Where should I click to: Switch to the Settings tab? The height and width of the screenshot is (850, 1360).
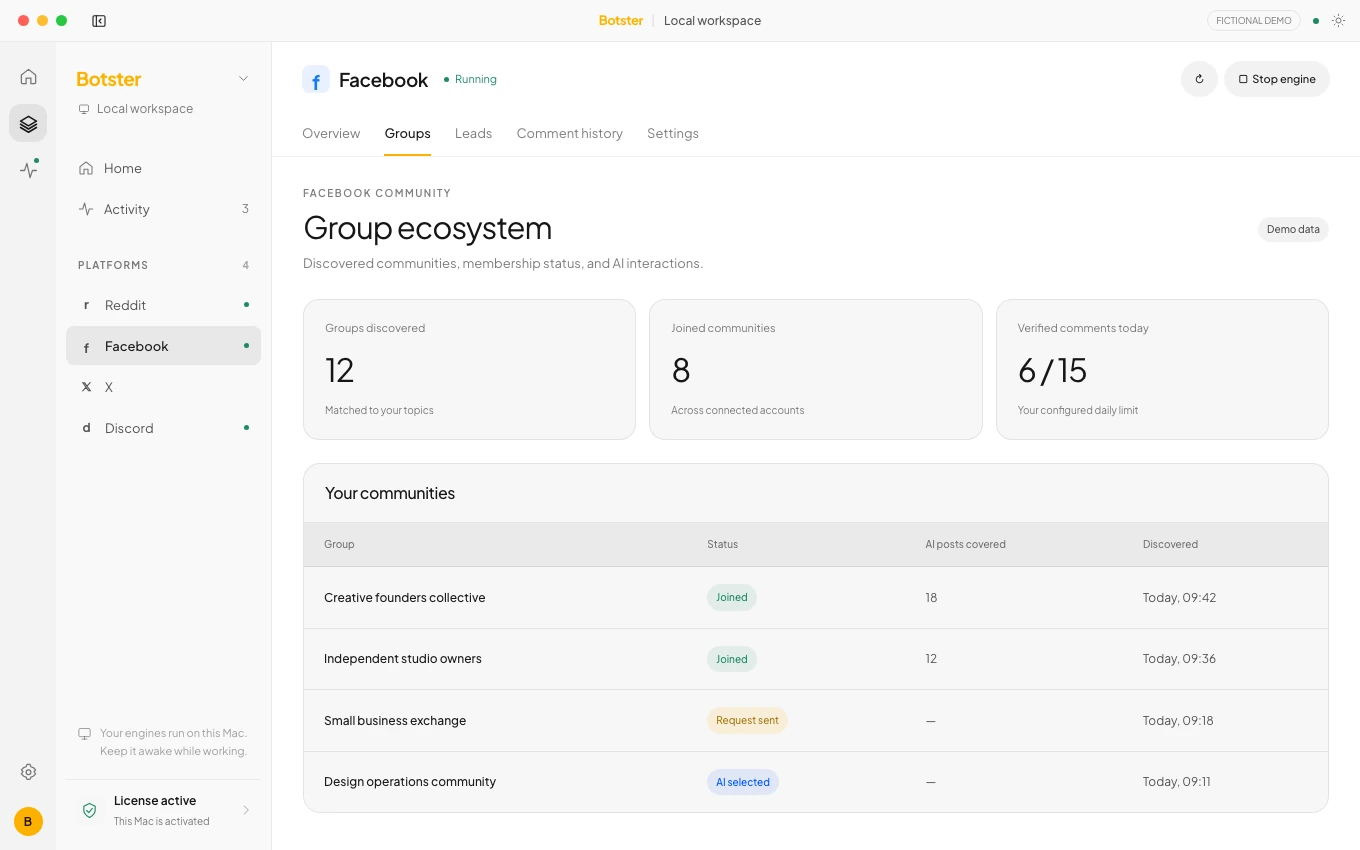673,133
